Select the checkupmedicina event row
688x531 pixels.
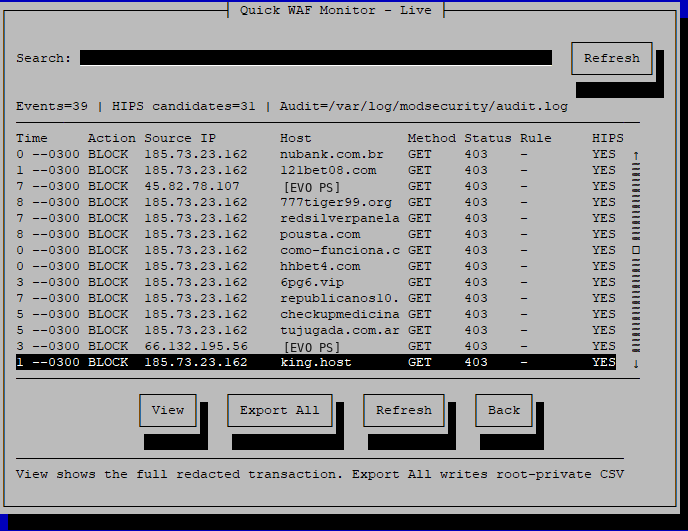316,314
